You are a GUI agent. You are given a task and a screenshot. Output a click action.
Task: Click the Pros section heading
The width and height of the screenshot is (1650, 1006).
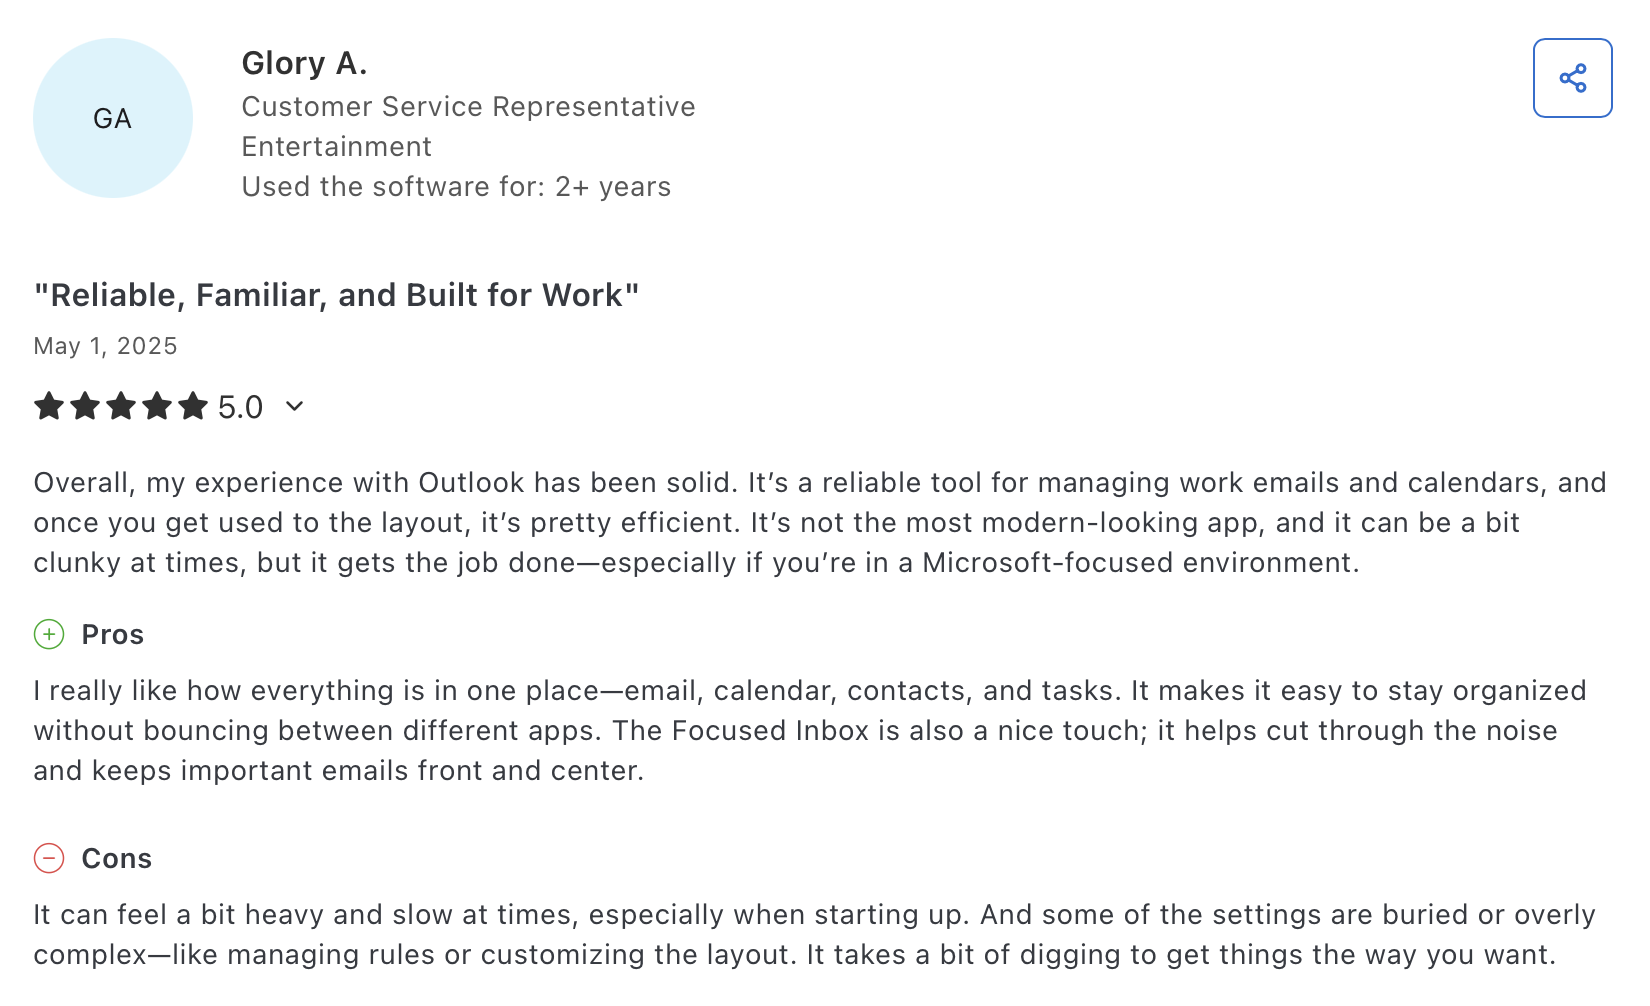click(112, 634)
